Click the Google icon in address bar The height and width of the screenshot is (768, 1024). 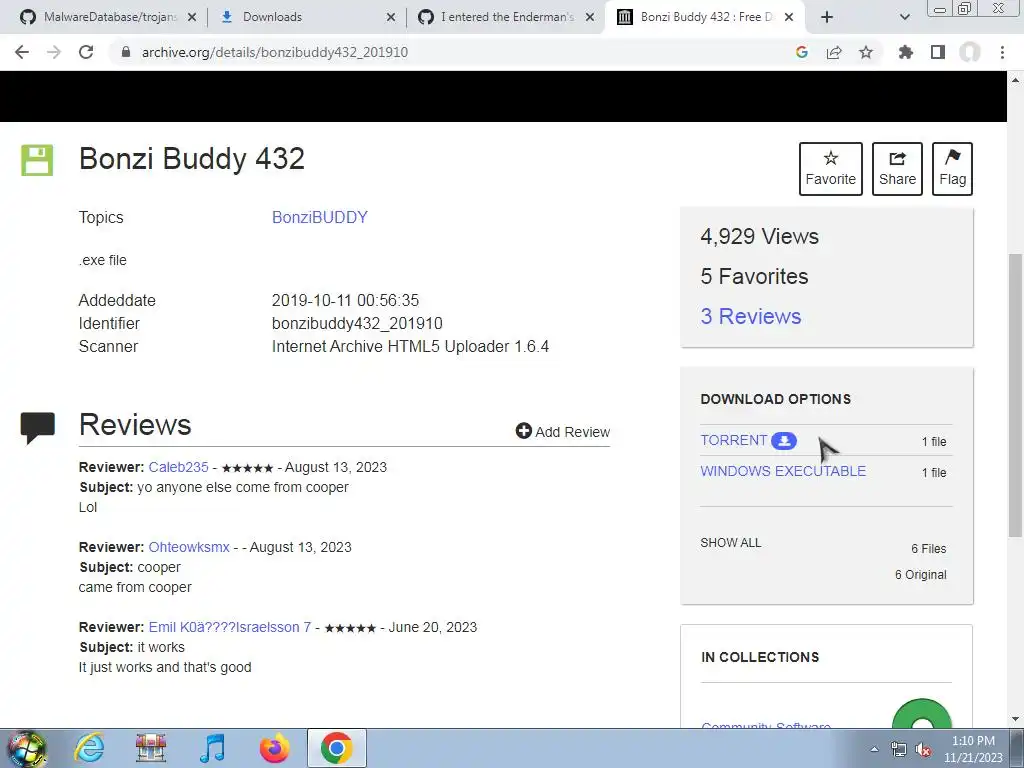[x=802, y=52]
